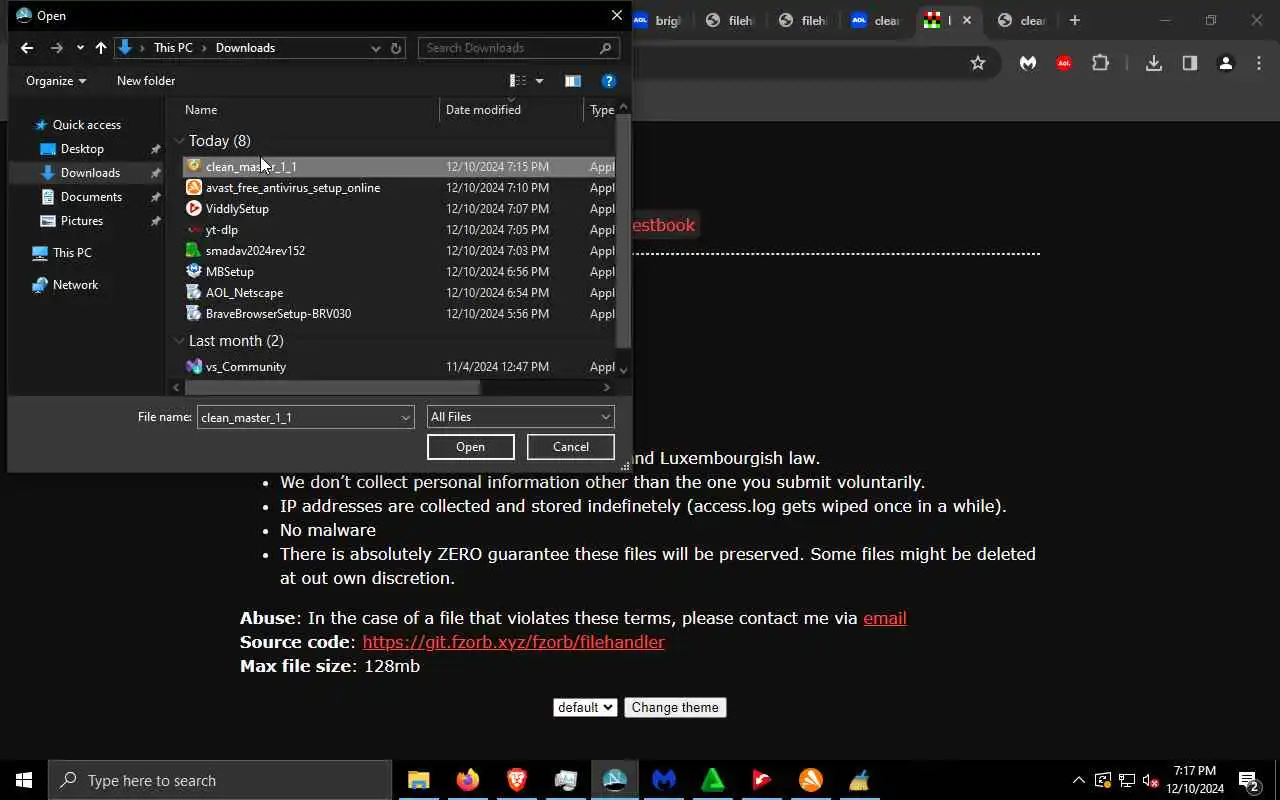Viewport: 1280px width, 800px height.
Task: Open AOL extension icon in Chrome
Action: pos(1064,63)
